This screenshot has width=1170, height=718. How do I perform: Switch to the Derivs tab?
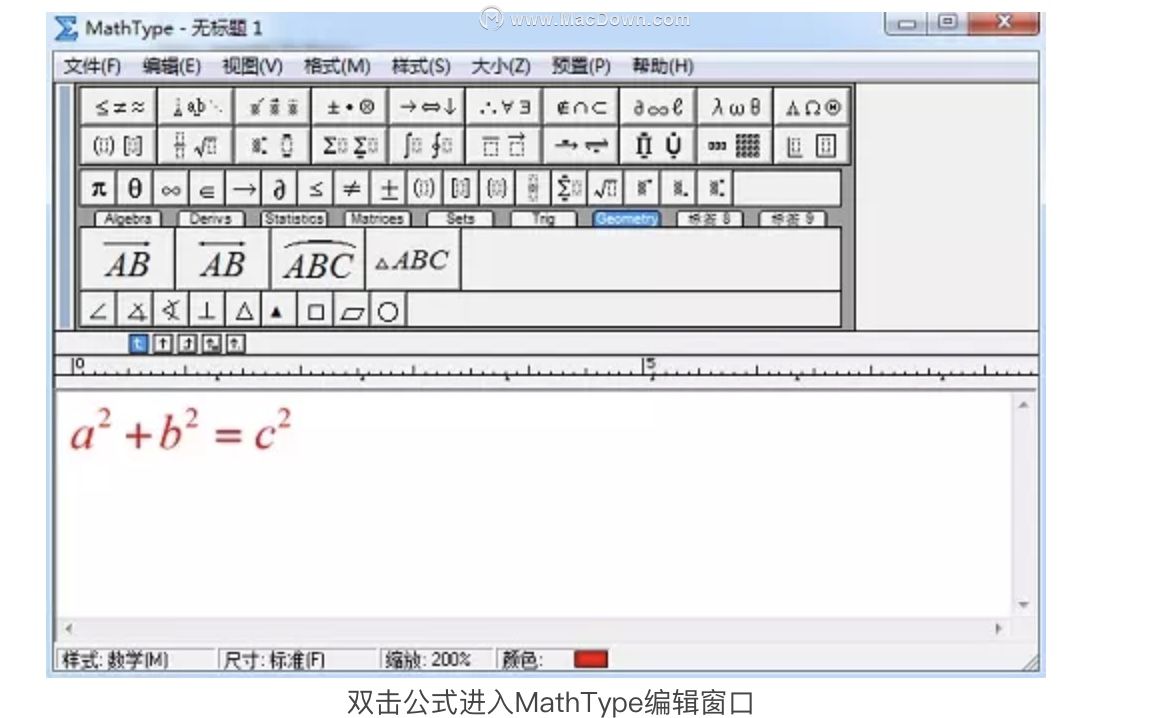tap(210, 219)
